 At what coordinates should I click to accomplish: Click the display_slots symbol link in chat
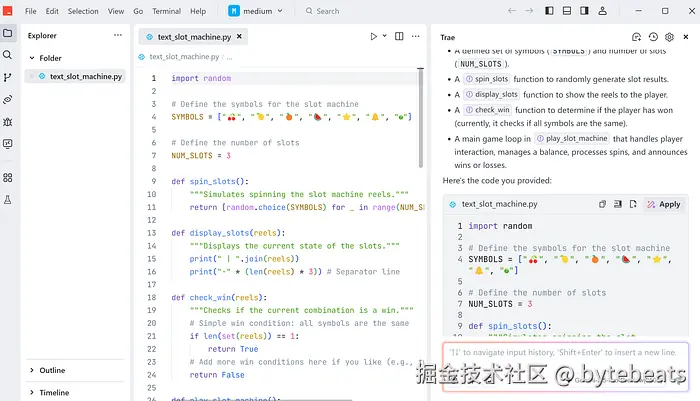tap(491, 95)
